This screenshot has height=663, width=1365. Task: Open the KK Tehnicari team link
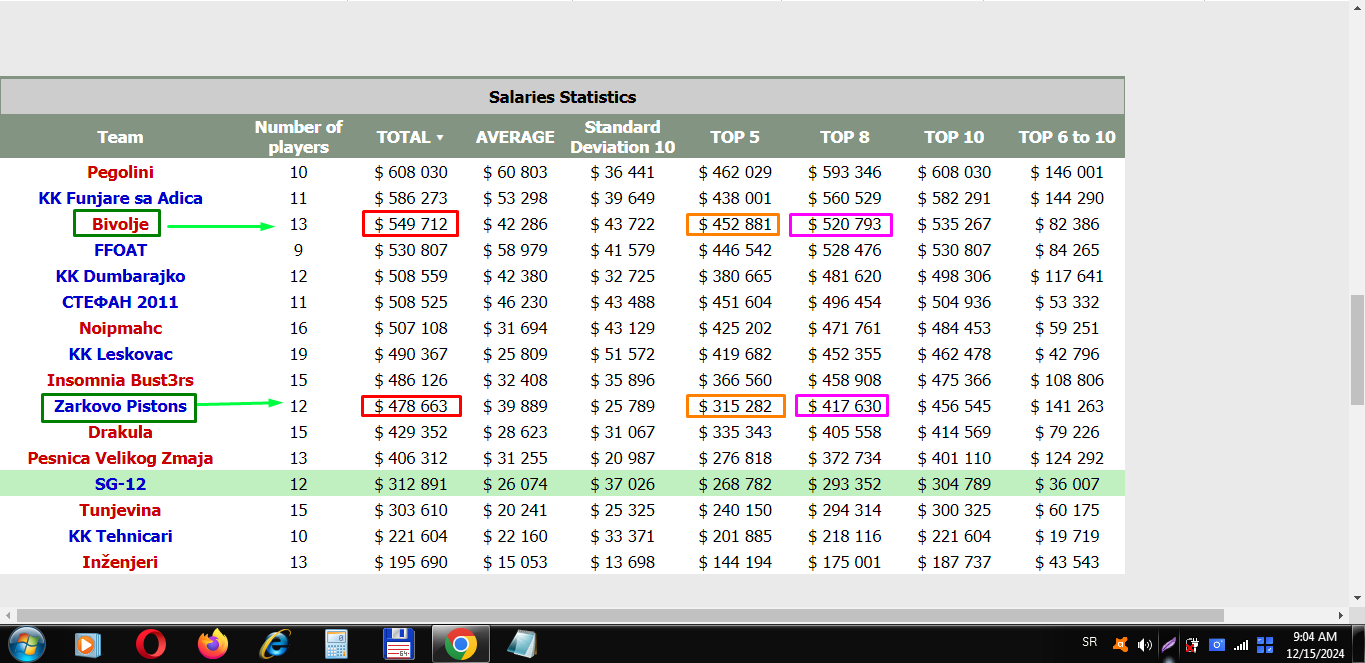point(120,536)
